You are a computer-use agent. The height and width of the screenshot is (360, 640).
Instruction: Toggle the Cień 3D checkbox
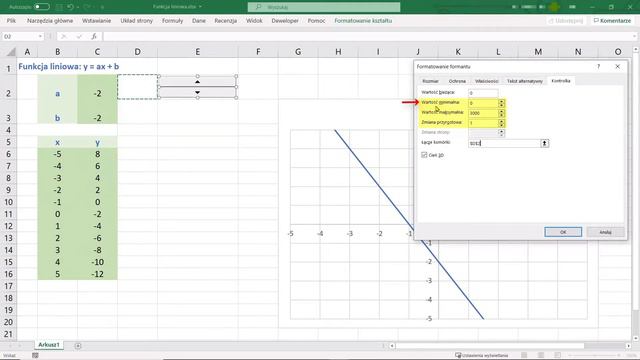(x=424, y=155)
